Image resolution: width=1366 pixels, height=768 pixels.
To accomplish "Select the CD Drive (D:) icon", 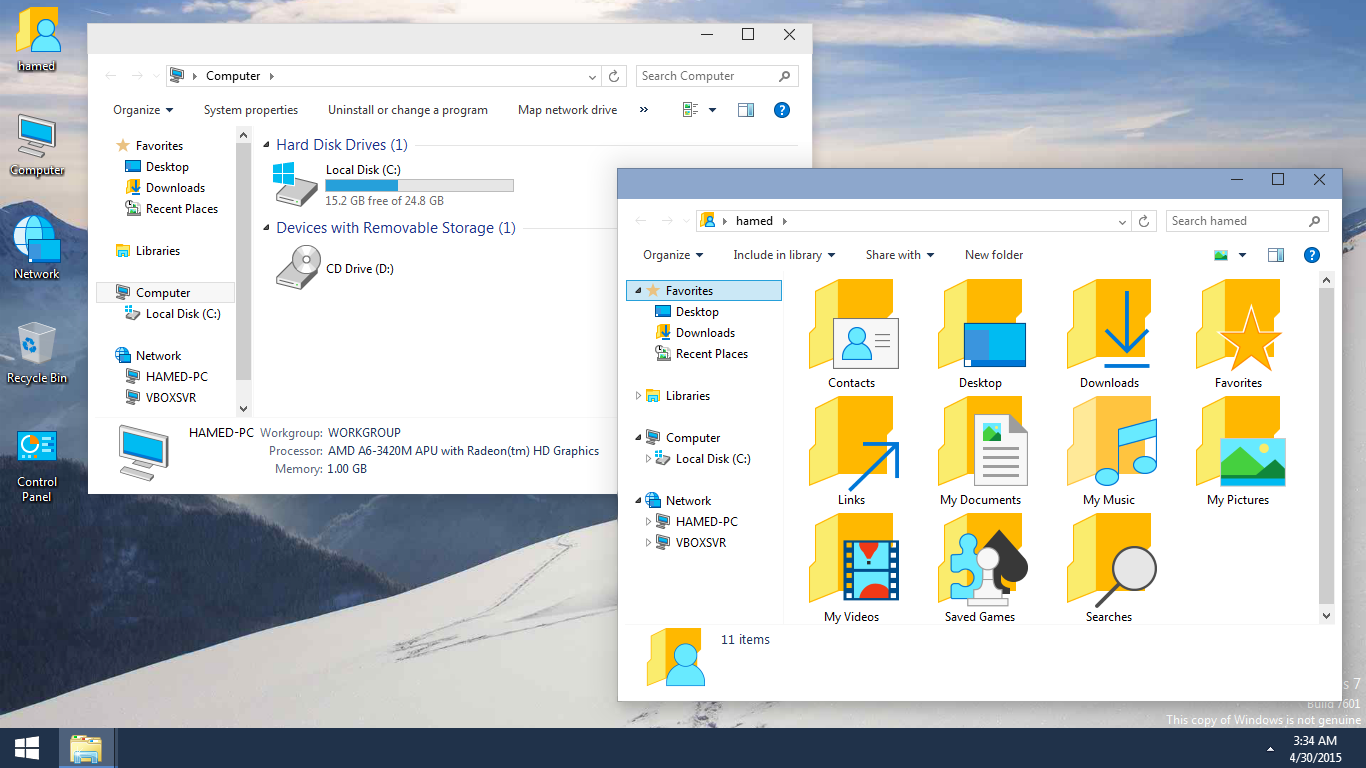I will tap(298, 268).
